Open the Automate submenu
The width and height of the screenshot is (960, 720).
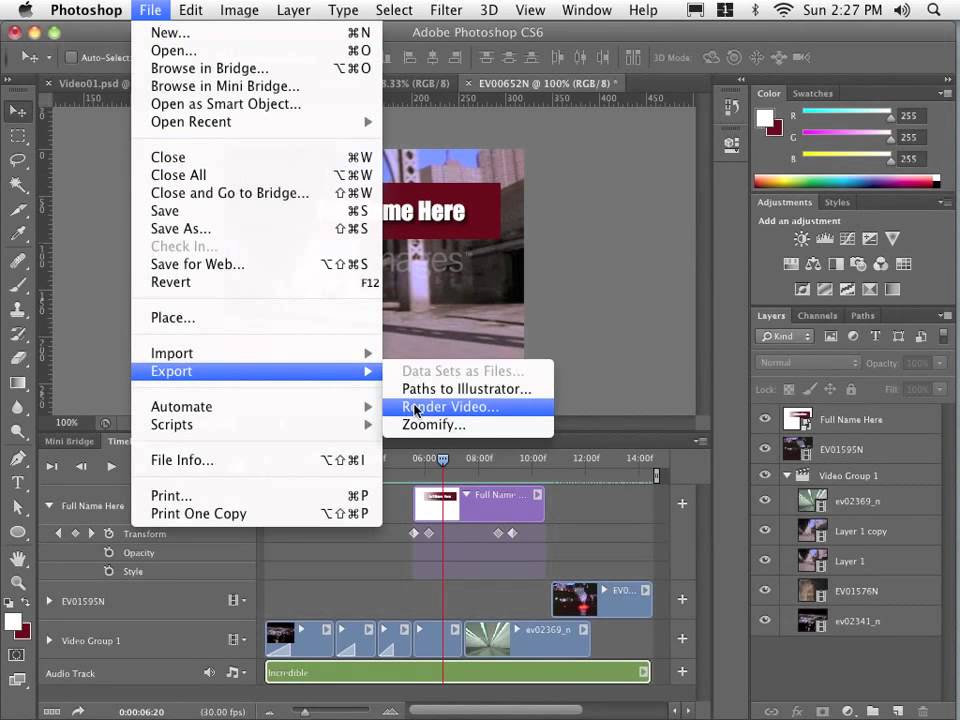coord(257,407)
